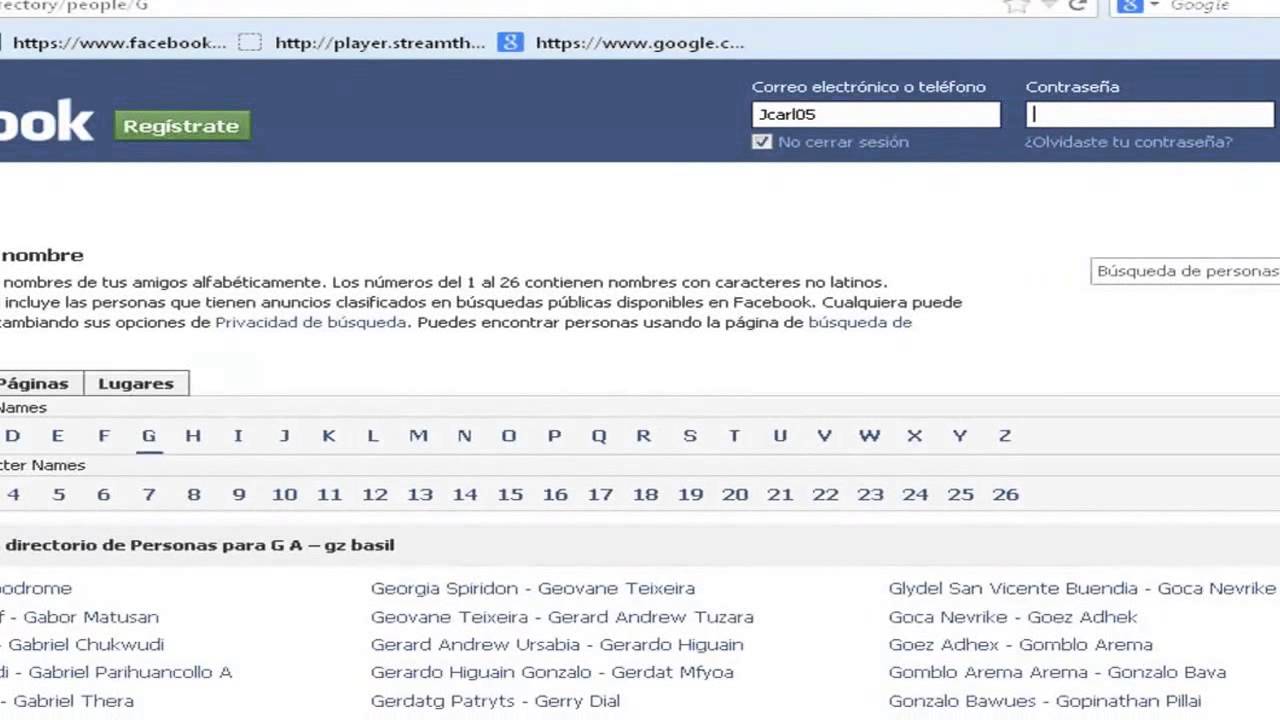Select letter N in alphabet index
Screen dimensions: 1280x720
pos(464,436)
